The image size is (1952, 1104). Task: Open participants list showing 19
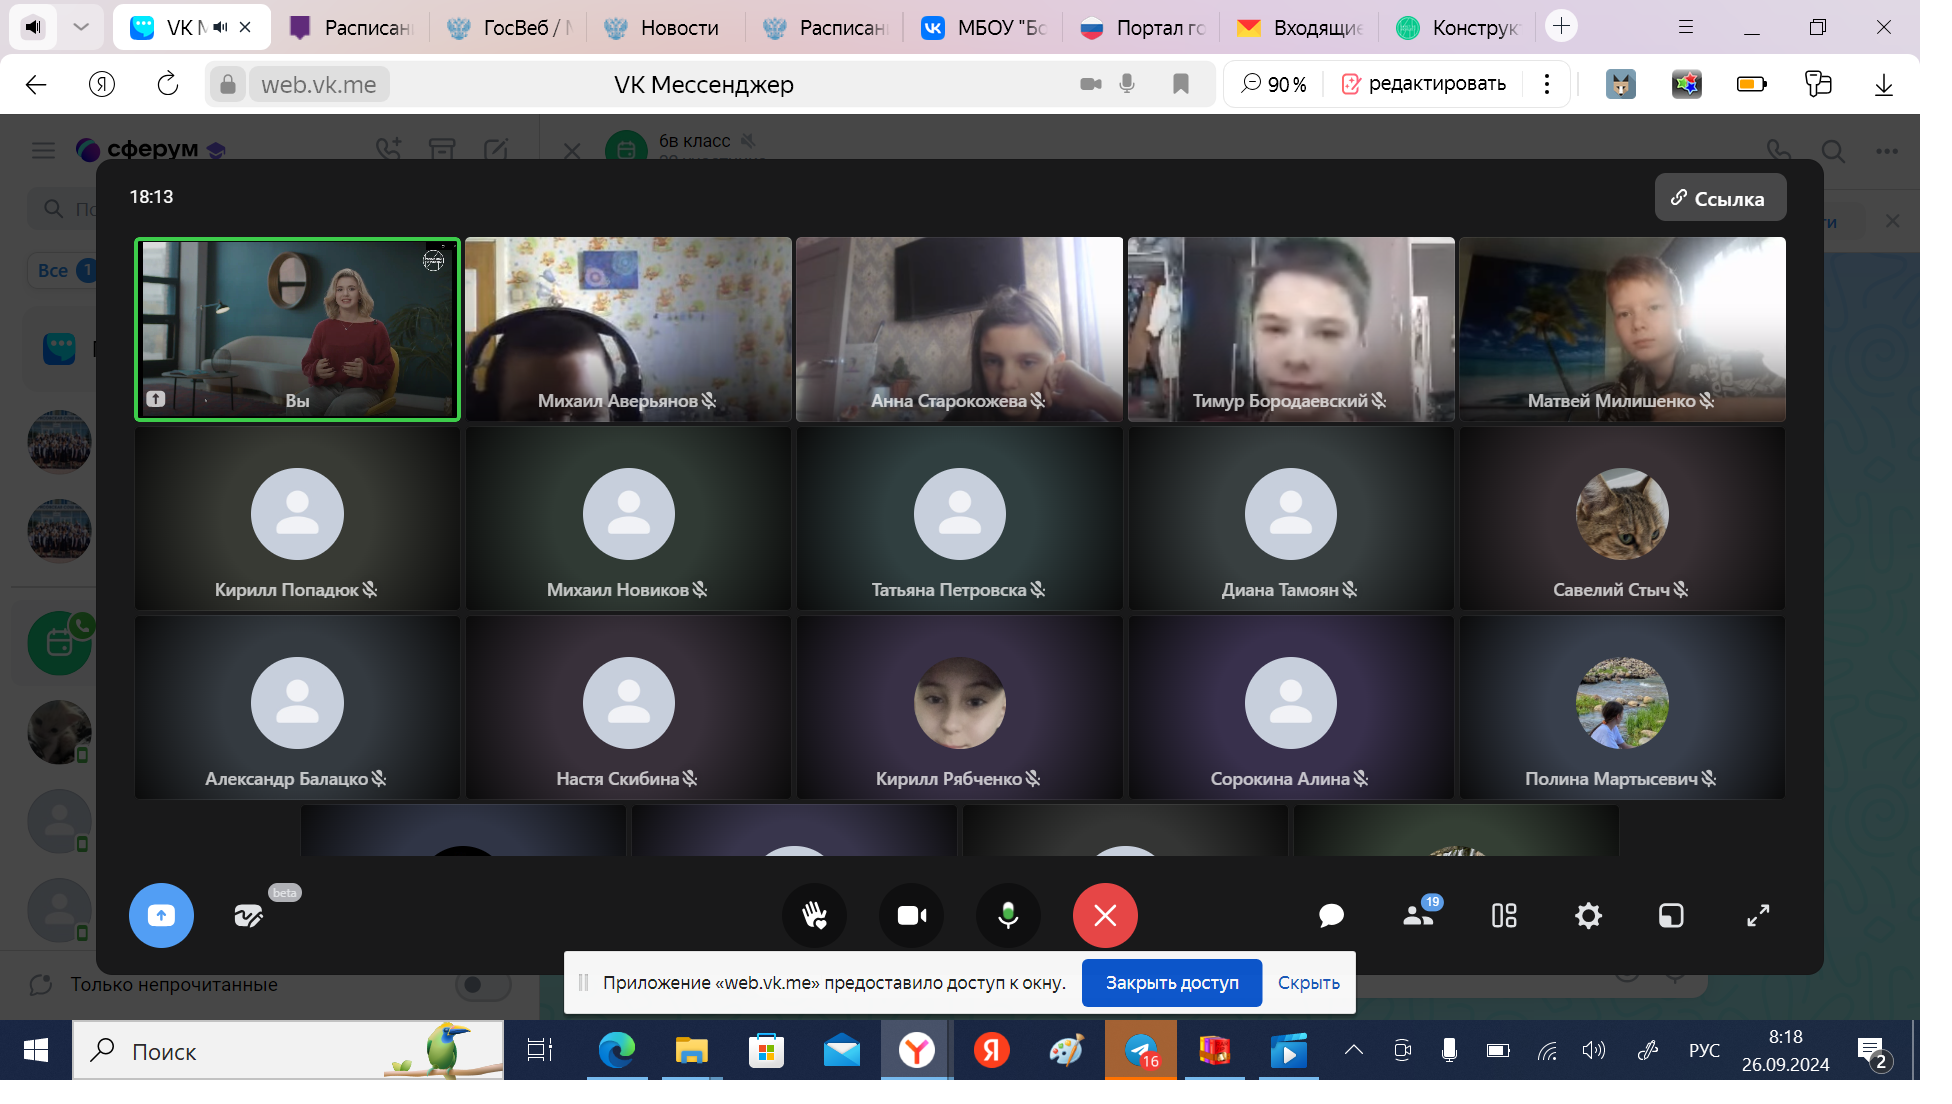(1418, 915)
